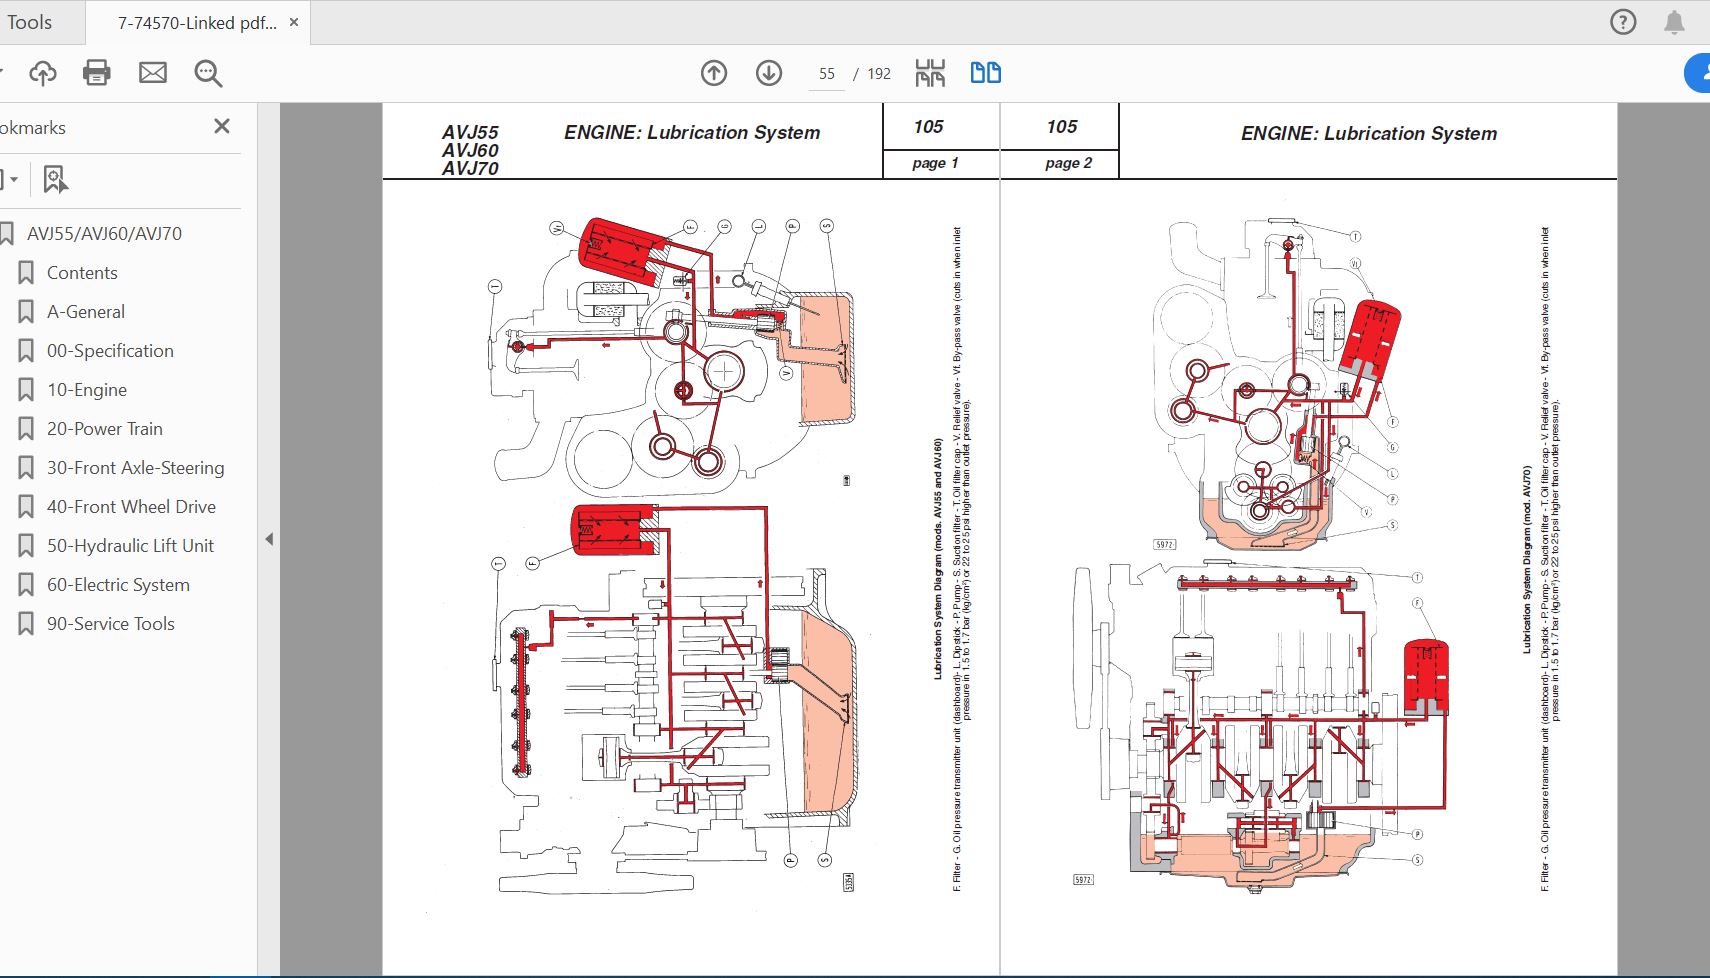Click the AVJ60 model text
Image resolution: width=1710 pixels, height=978 pixels.
click(470, 151)
